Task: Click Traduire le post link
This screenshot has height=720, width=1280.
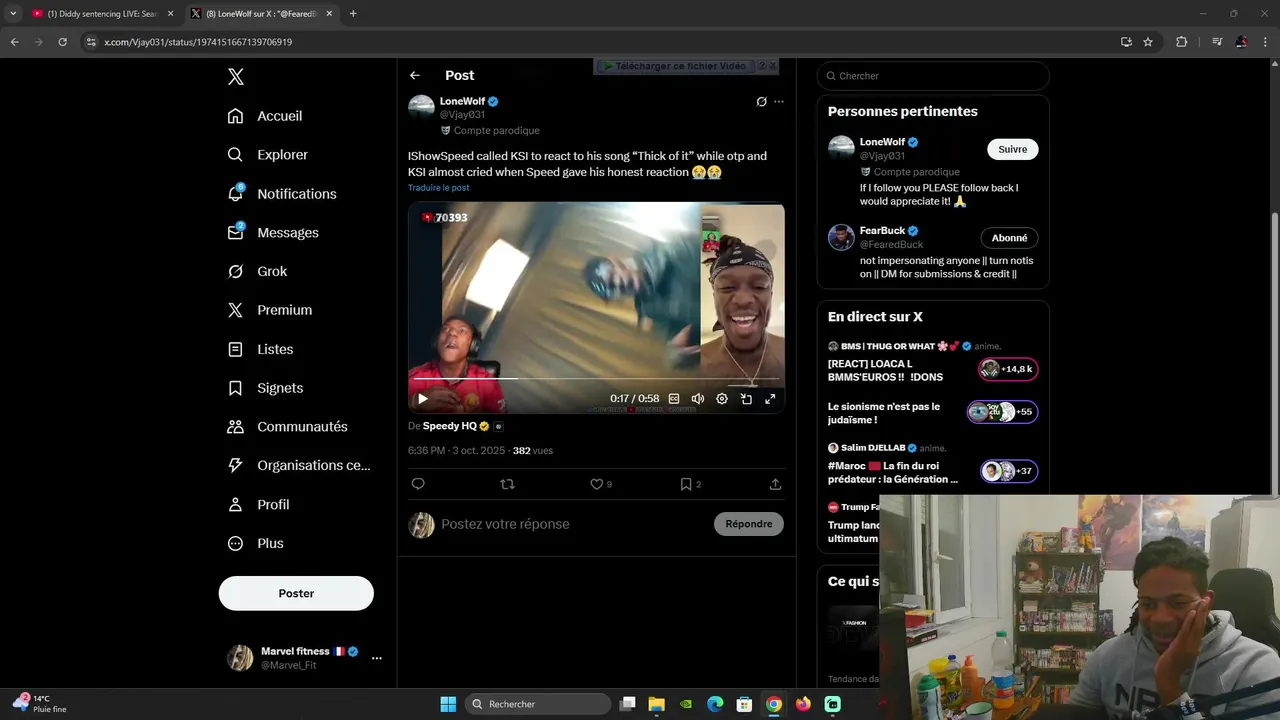Action: 438,188
